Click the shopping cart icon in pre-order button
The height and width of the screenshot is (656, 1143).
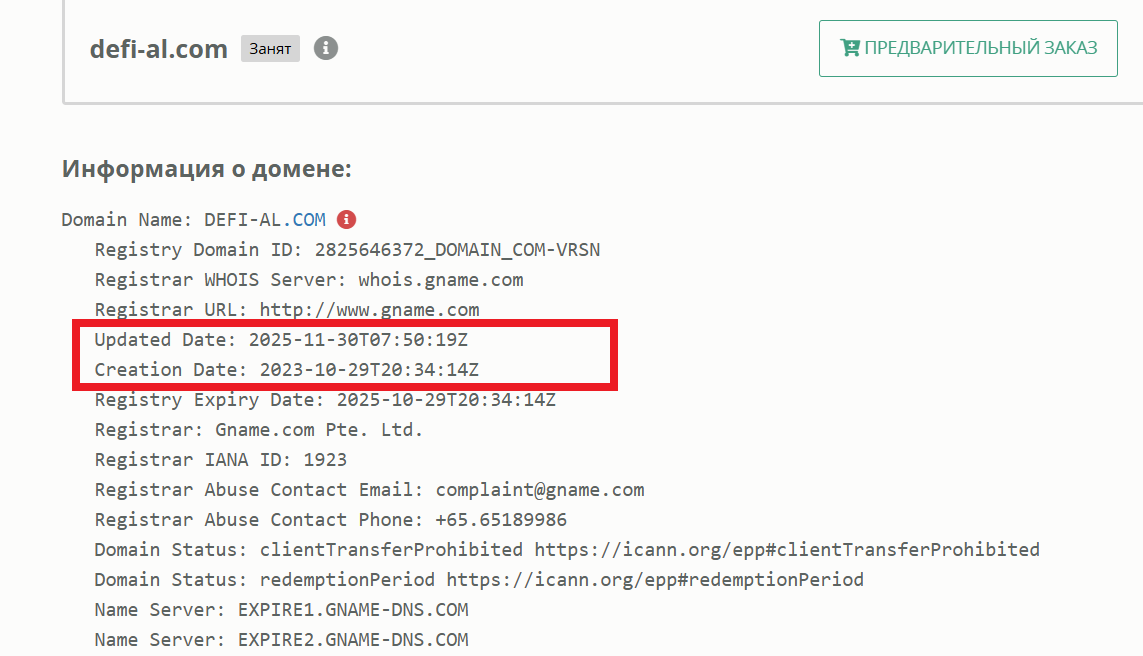851,48
